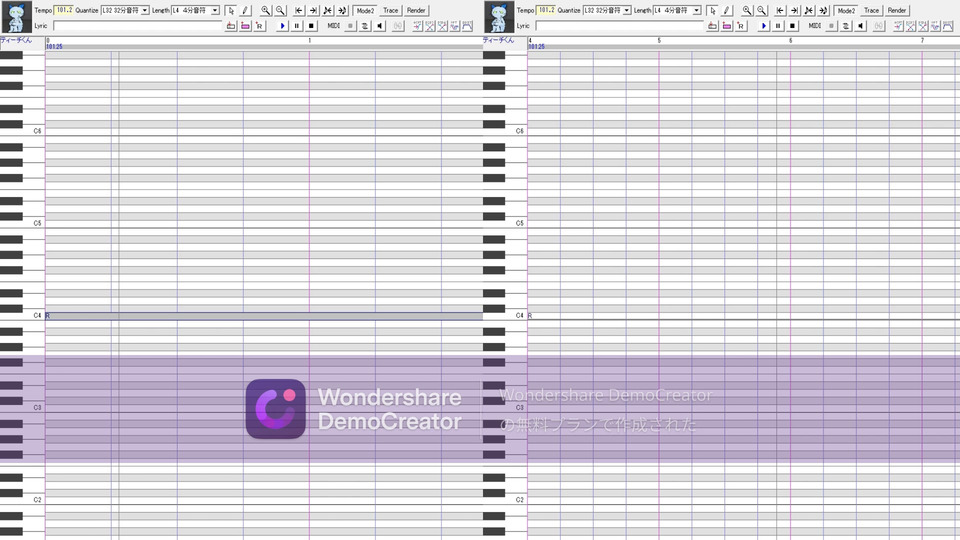Insert a rest with right window R icon
Image resolution: width=960 pixels, height=540 pixels.
[x=741, y=26]
